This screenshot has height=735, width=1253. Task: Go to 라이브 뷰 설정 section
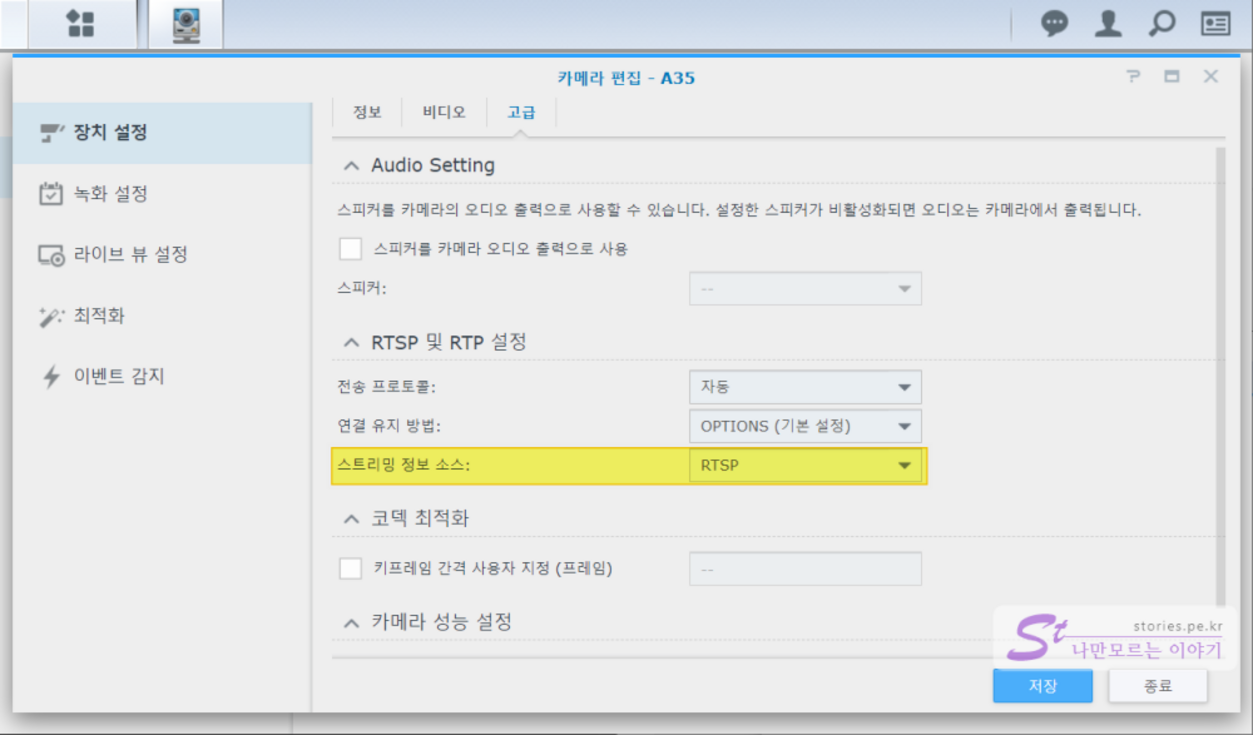point(130,254)
